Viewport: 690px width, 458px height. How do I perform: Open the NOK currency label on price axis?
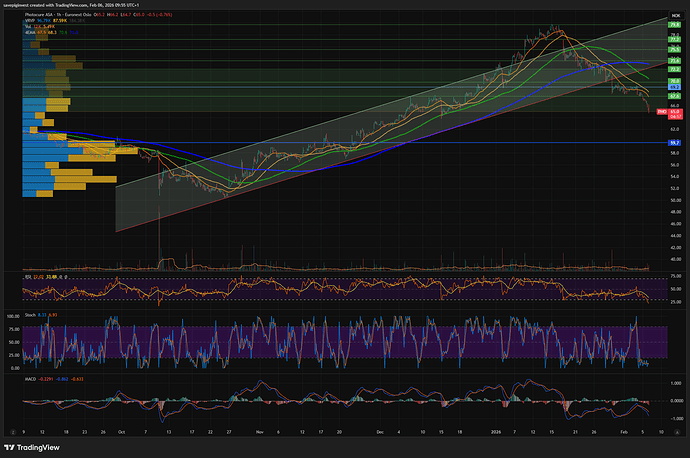(x=675, y=15)
